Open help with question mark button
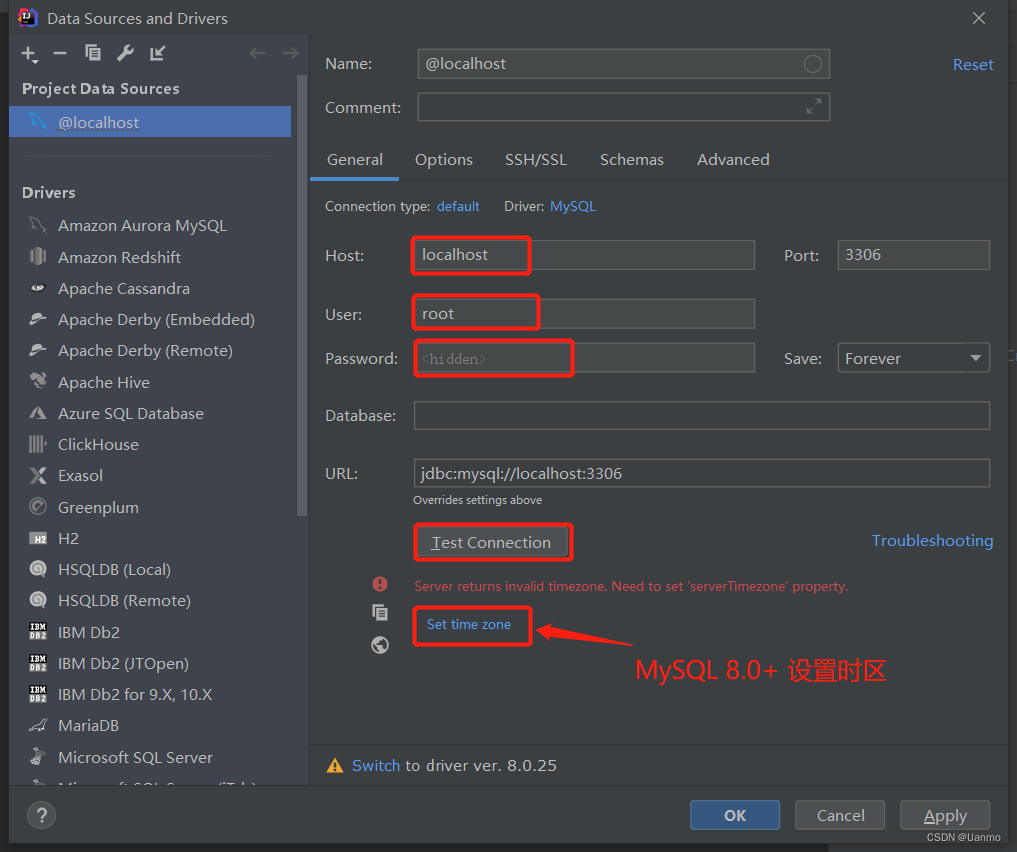Image resolution: width=1017 pixels, height=852 pixels. tap(42, 815)
